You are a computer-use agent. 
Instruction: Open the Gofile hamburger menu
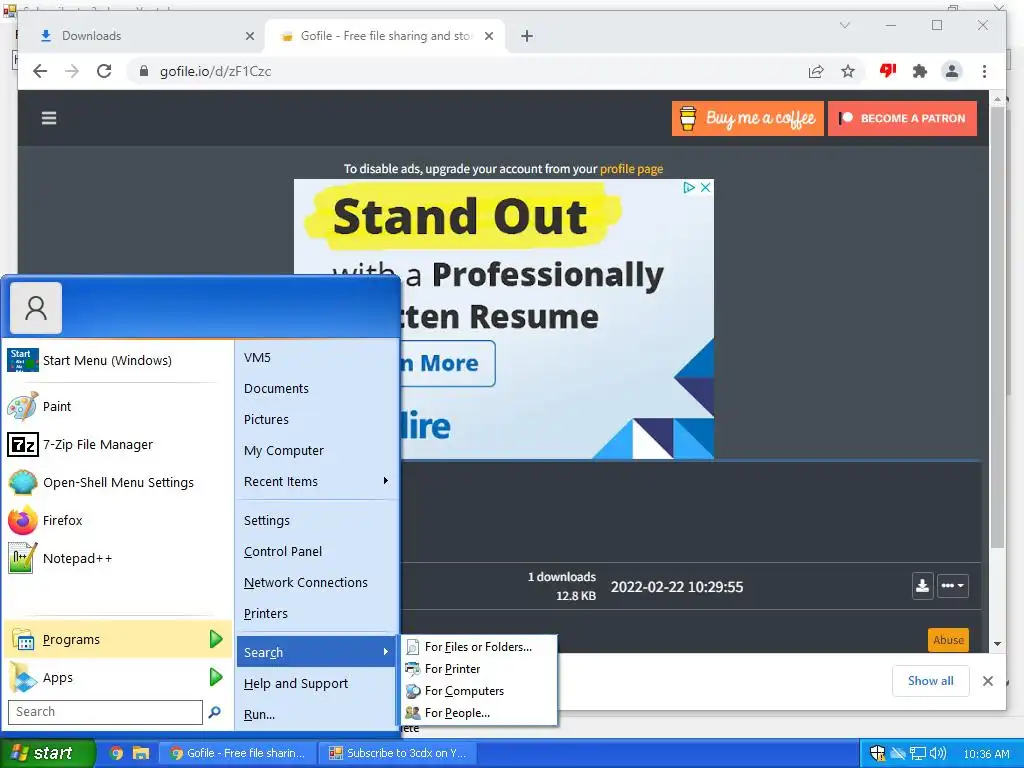(x=49, y=118)
